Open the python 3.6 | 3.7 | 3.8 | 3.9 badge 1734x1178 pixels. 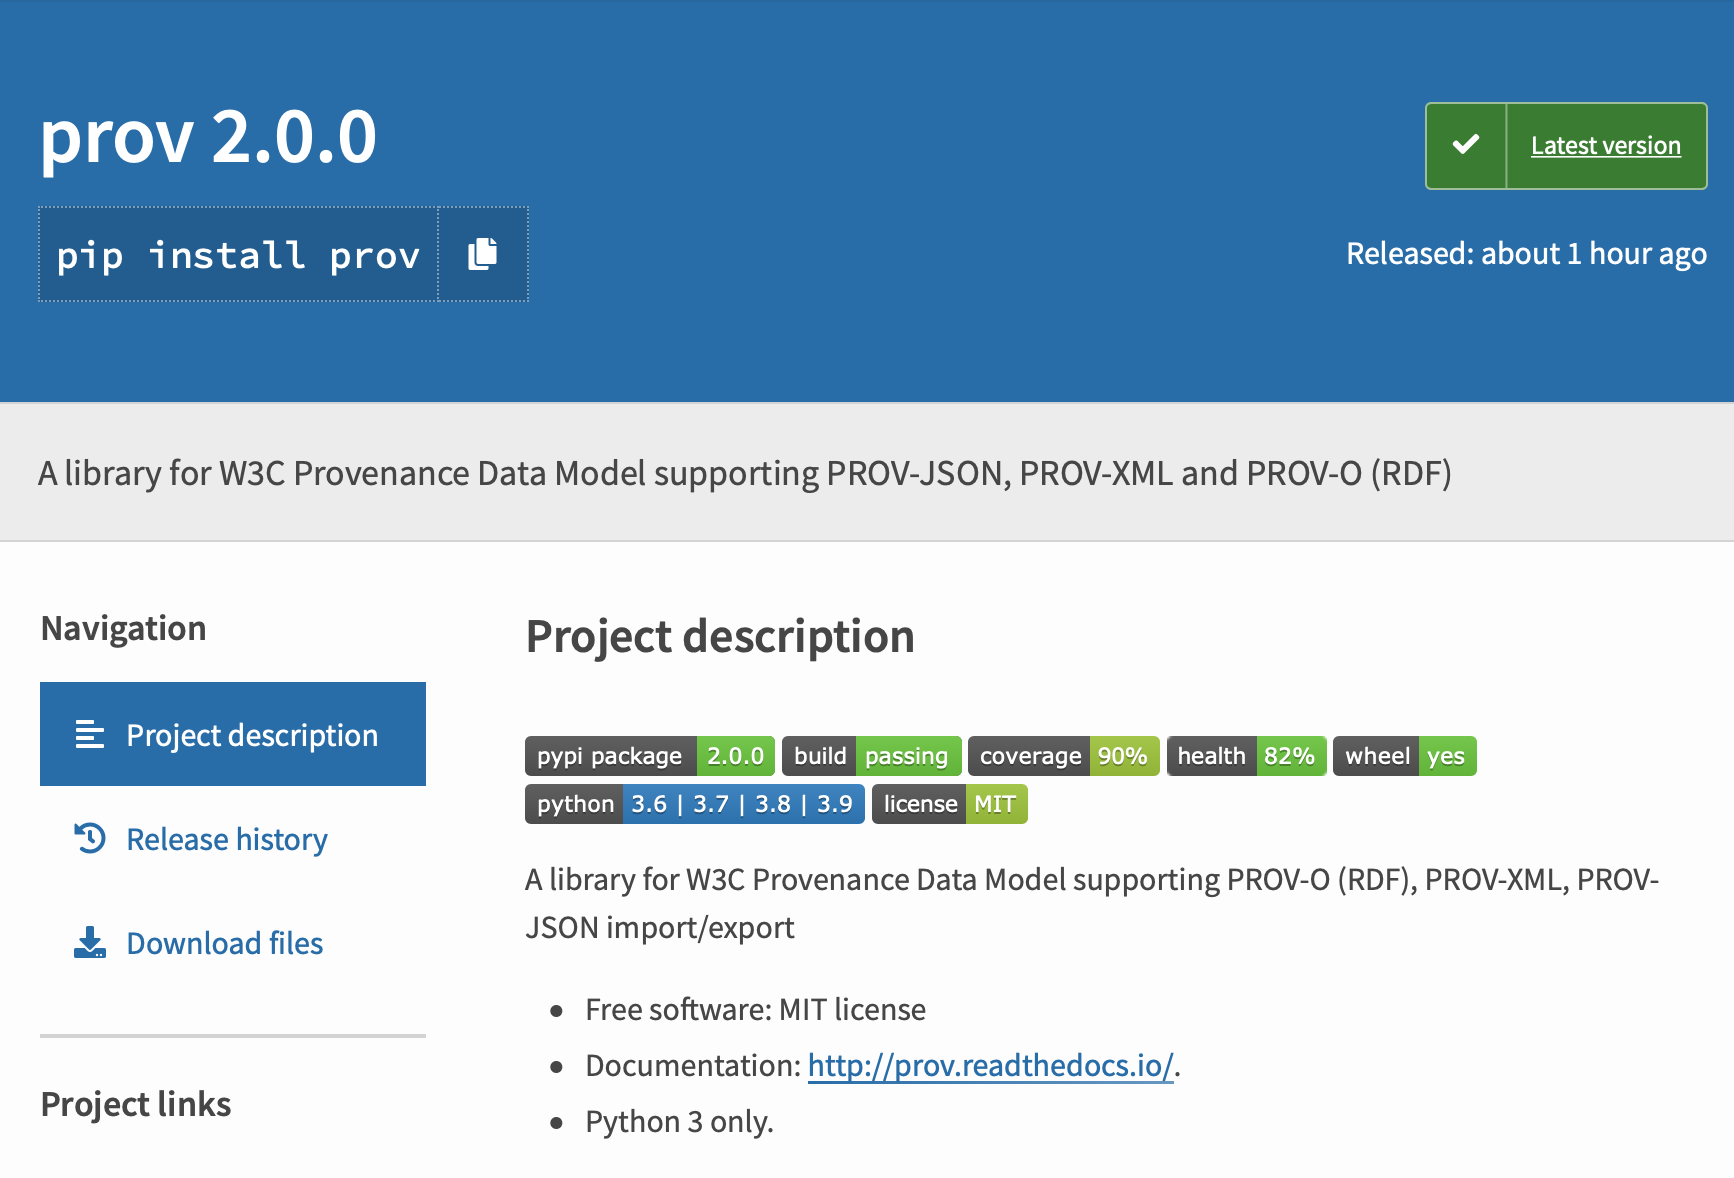click(x=695, y=804)
